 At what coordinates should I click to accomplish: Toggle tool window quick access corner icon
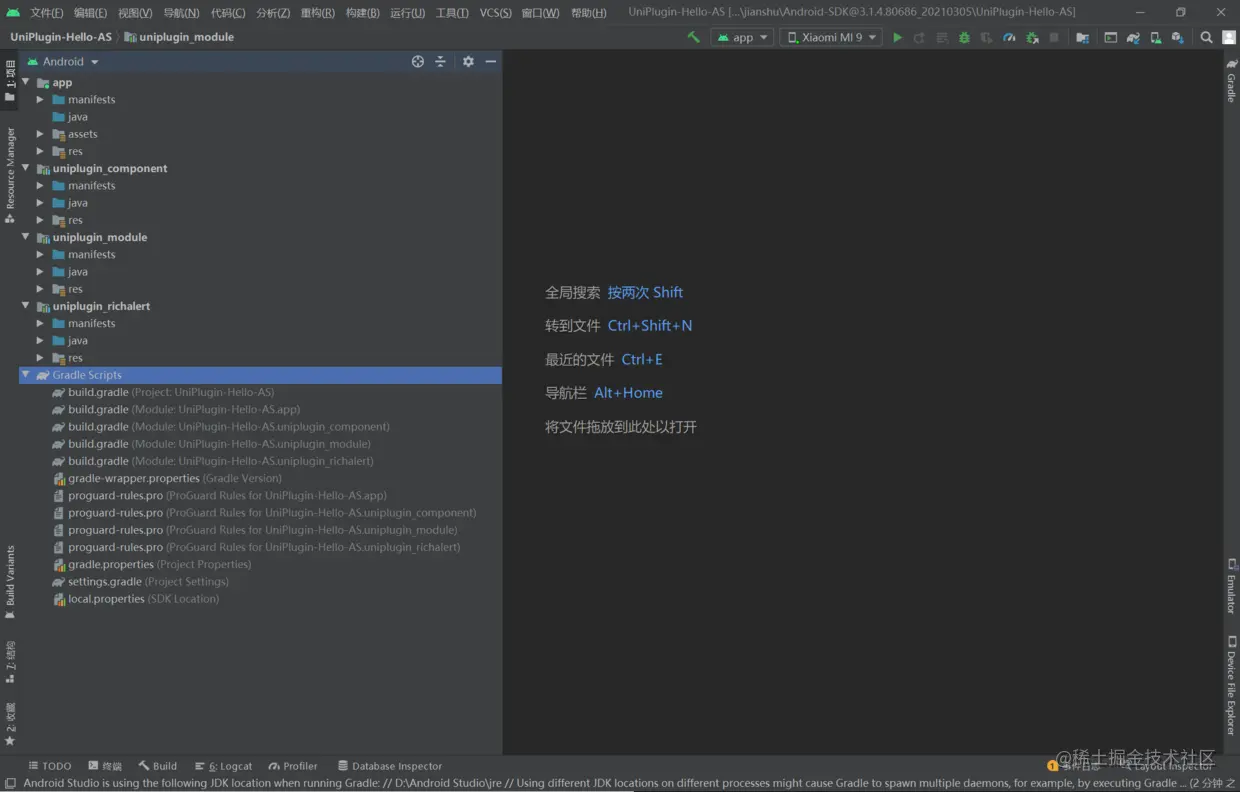pos(10,784)
